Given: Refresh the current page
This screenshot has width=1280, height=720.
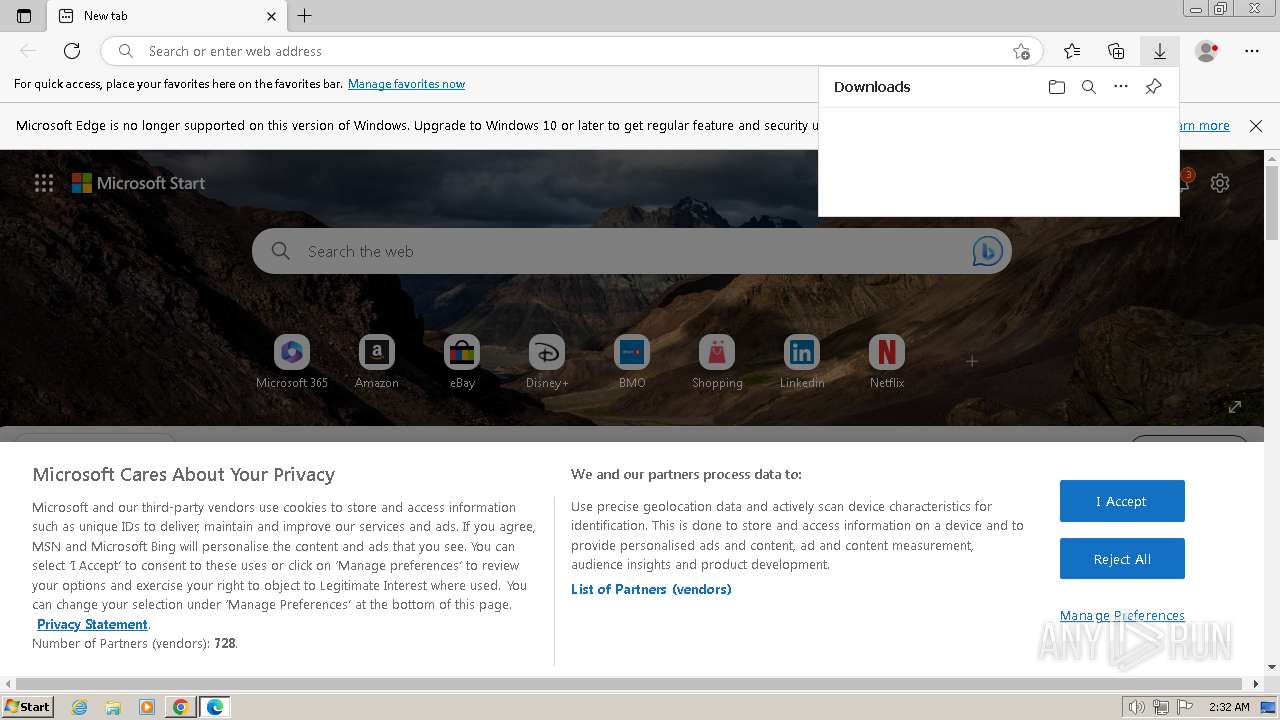Looking at the screenshot, I should point(72,51).
